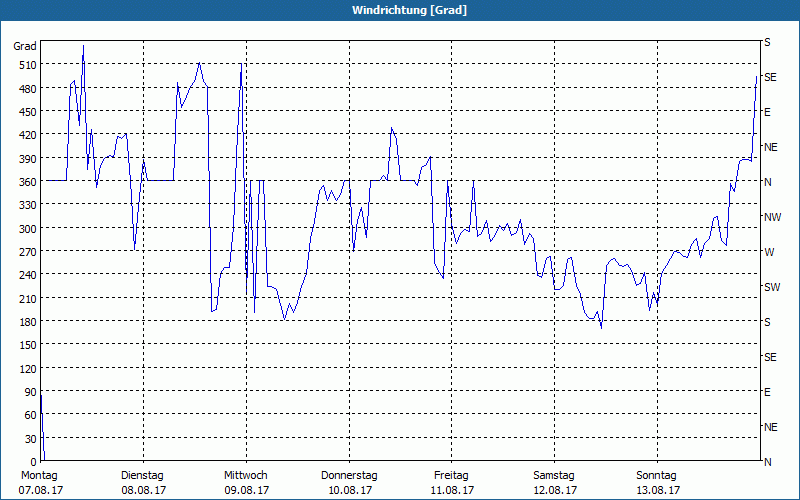The height and width of the screenshot is (500, 800).
Task: Select the date 09.08.17
Action: (x=247, y=490)
